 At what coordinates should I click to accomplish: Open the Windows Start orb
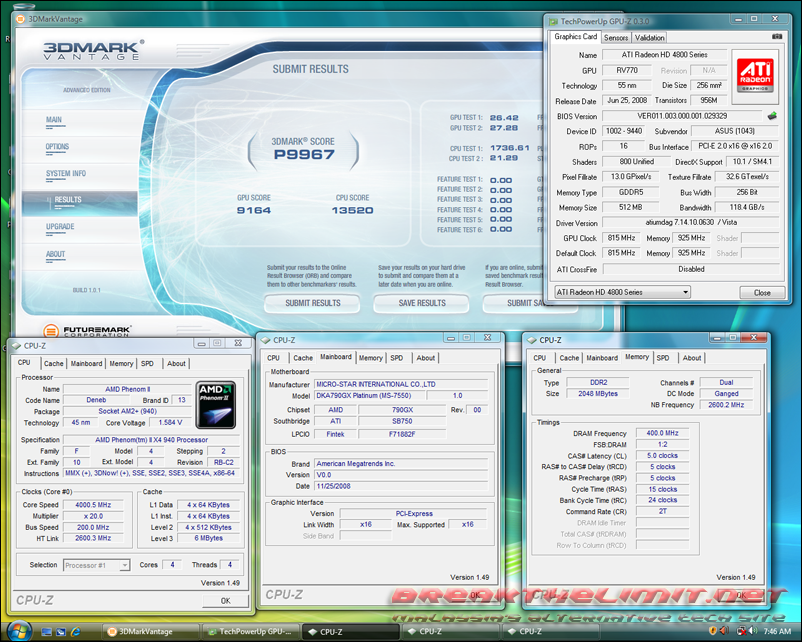point(19,631)
